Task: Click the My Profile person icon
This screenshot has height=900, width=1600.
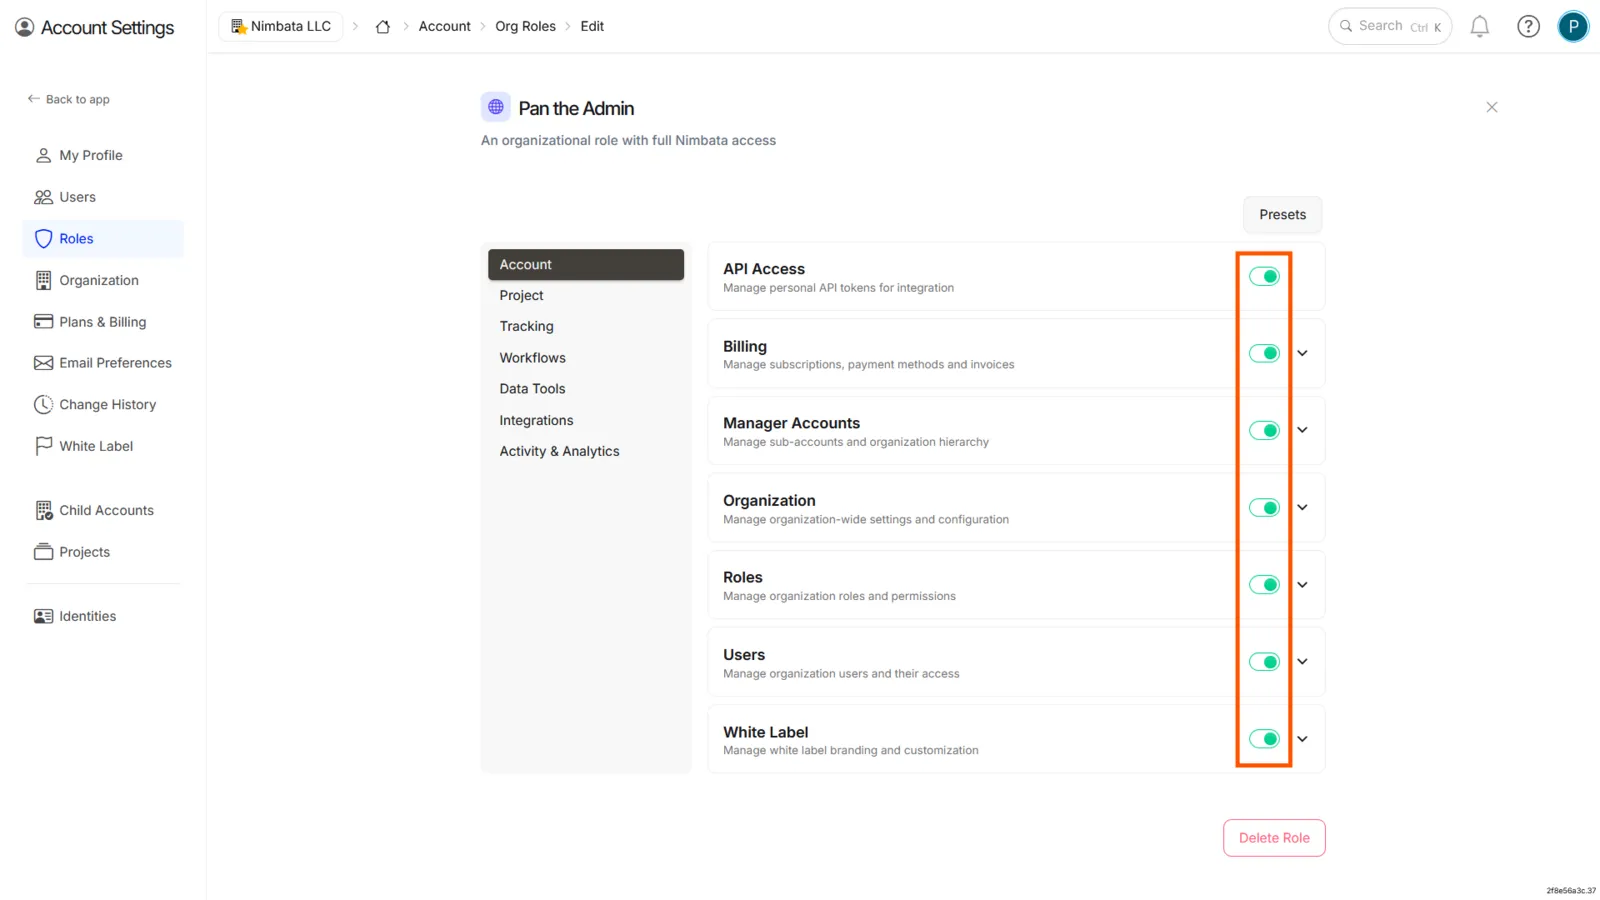Action: [43, 156]
